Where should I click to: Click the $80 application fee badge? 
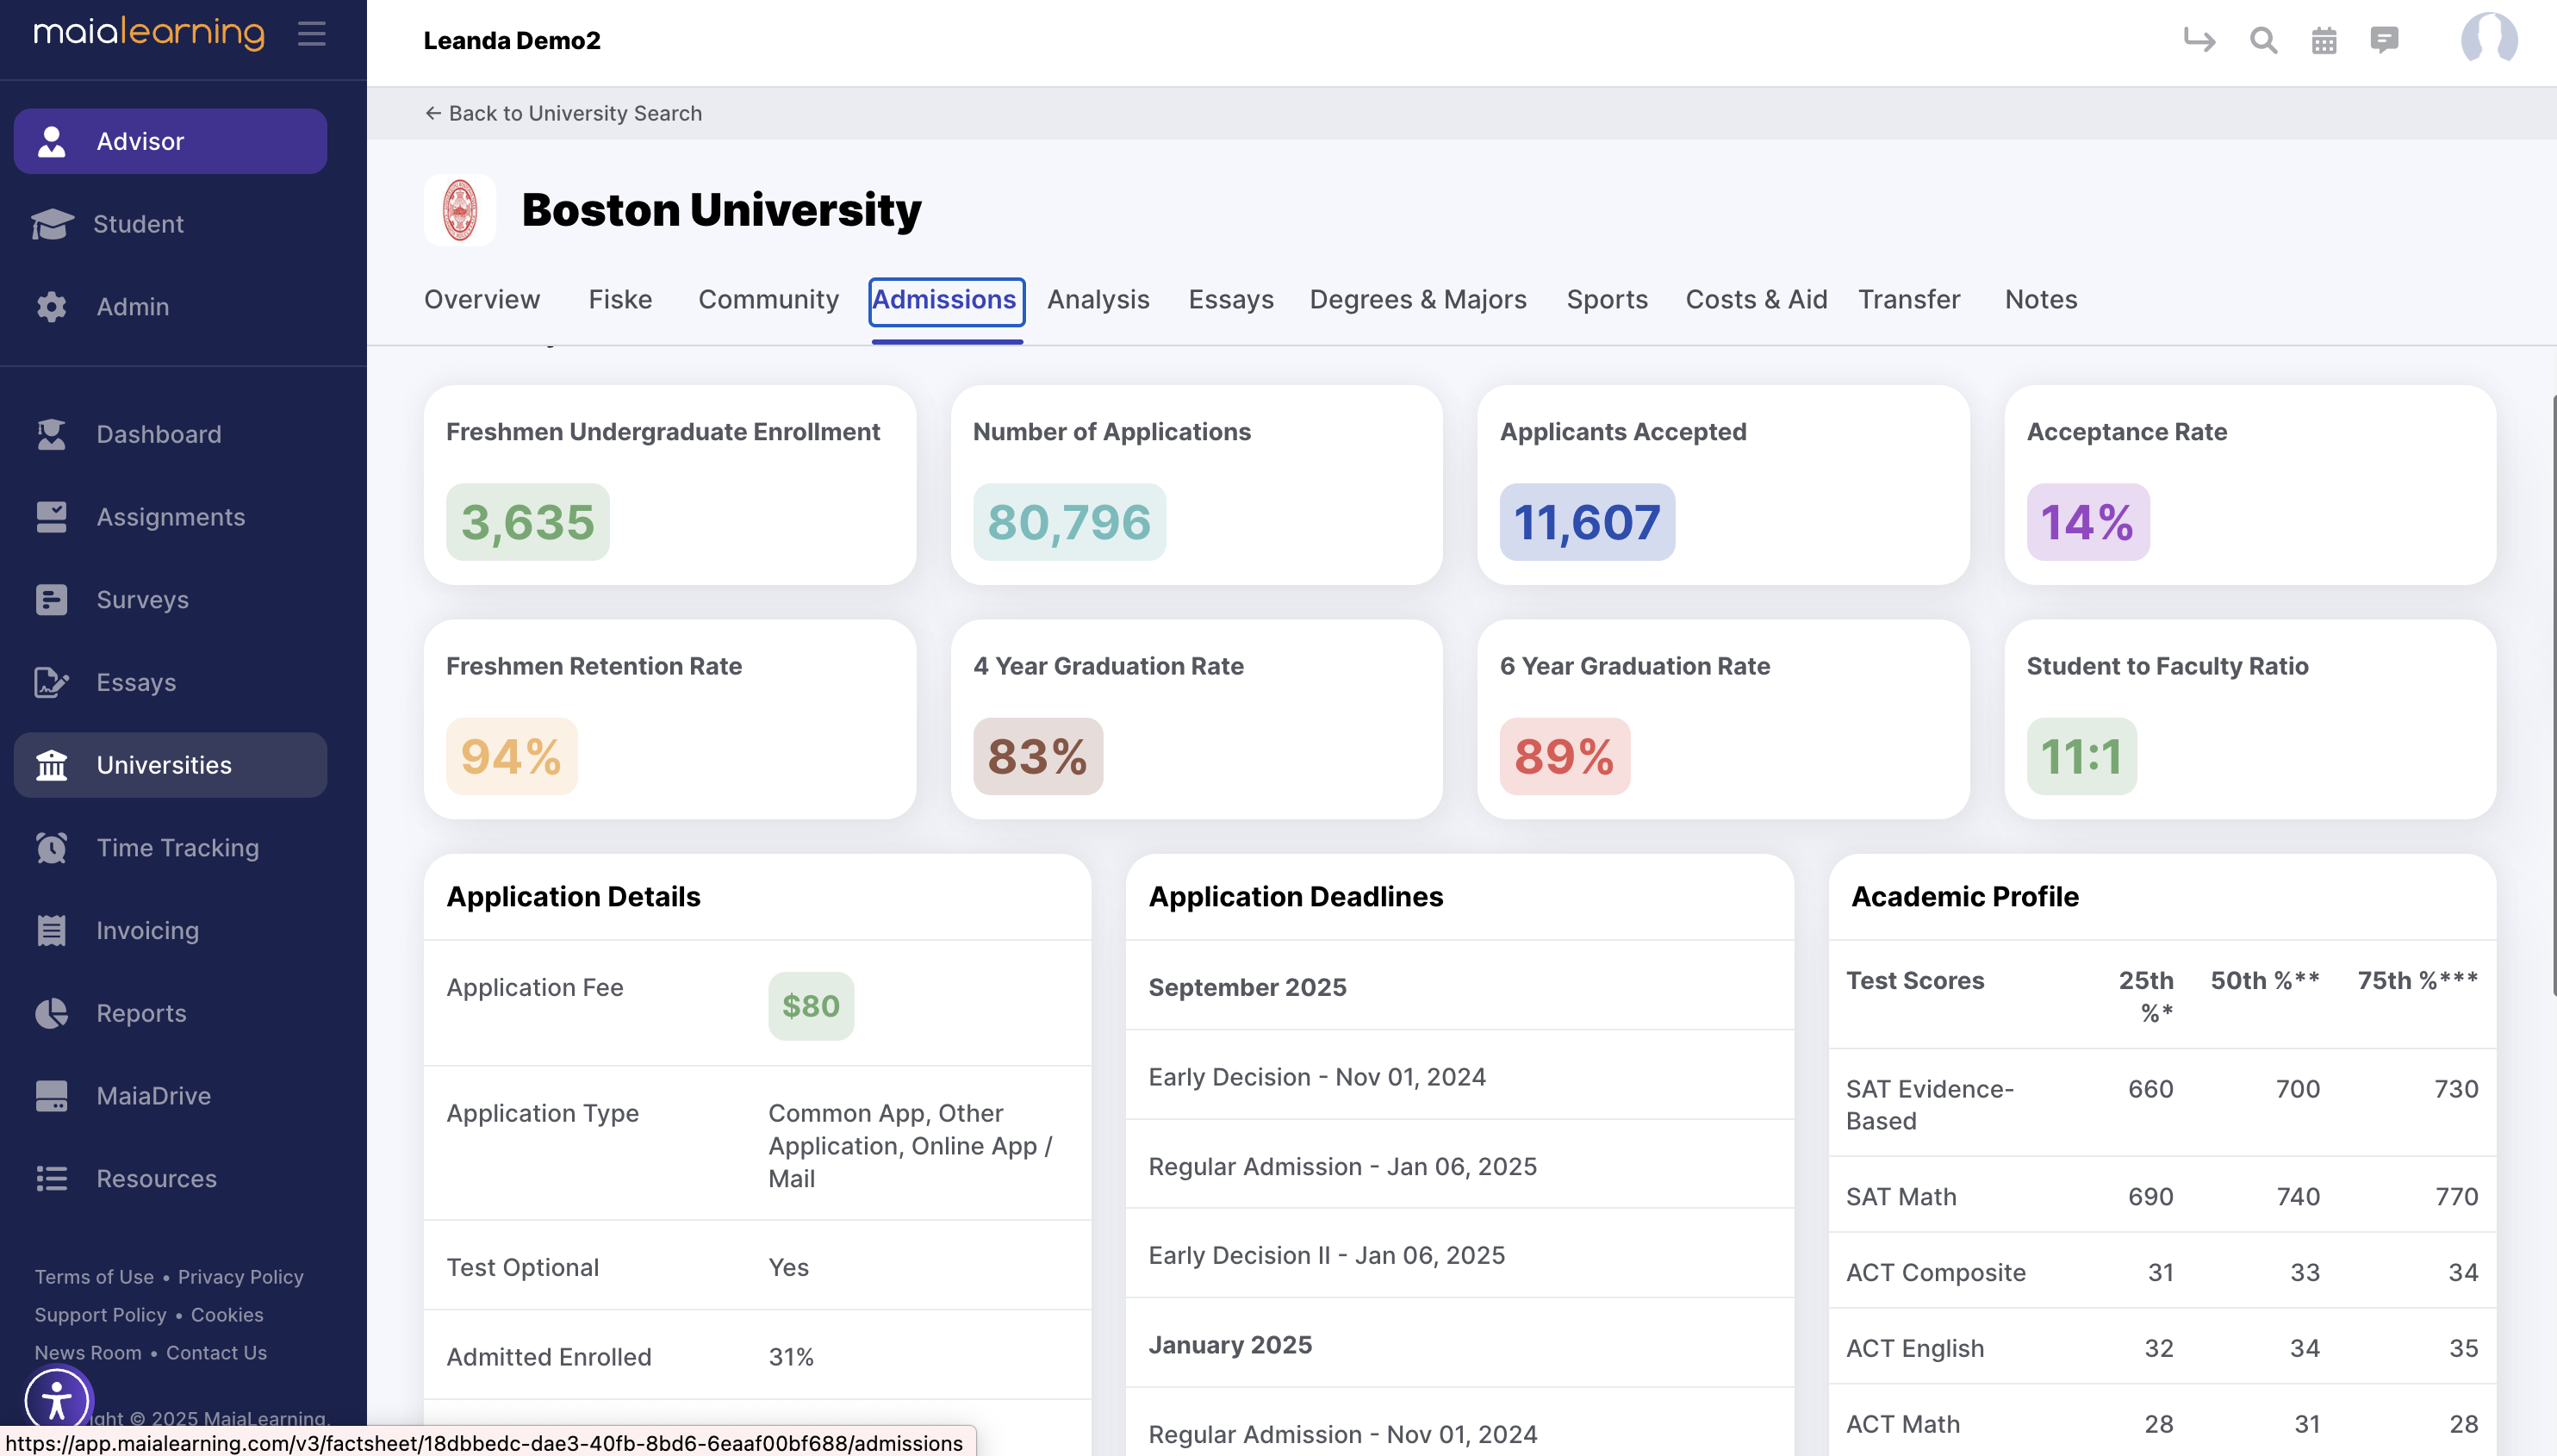811,1005
